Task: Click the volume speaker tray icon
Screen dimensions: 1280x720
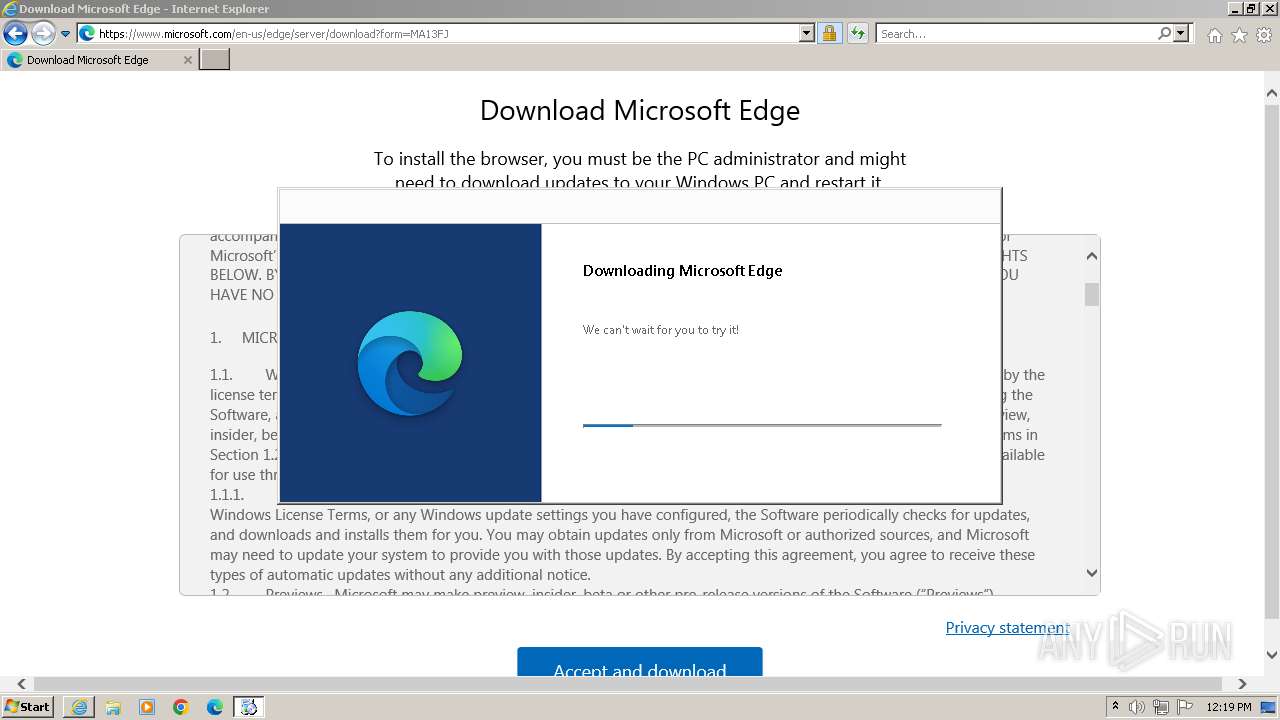Action: (x=1137, y=707)
